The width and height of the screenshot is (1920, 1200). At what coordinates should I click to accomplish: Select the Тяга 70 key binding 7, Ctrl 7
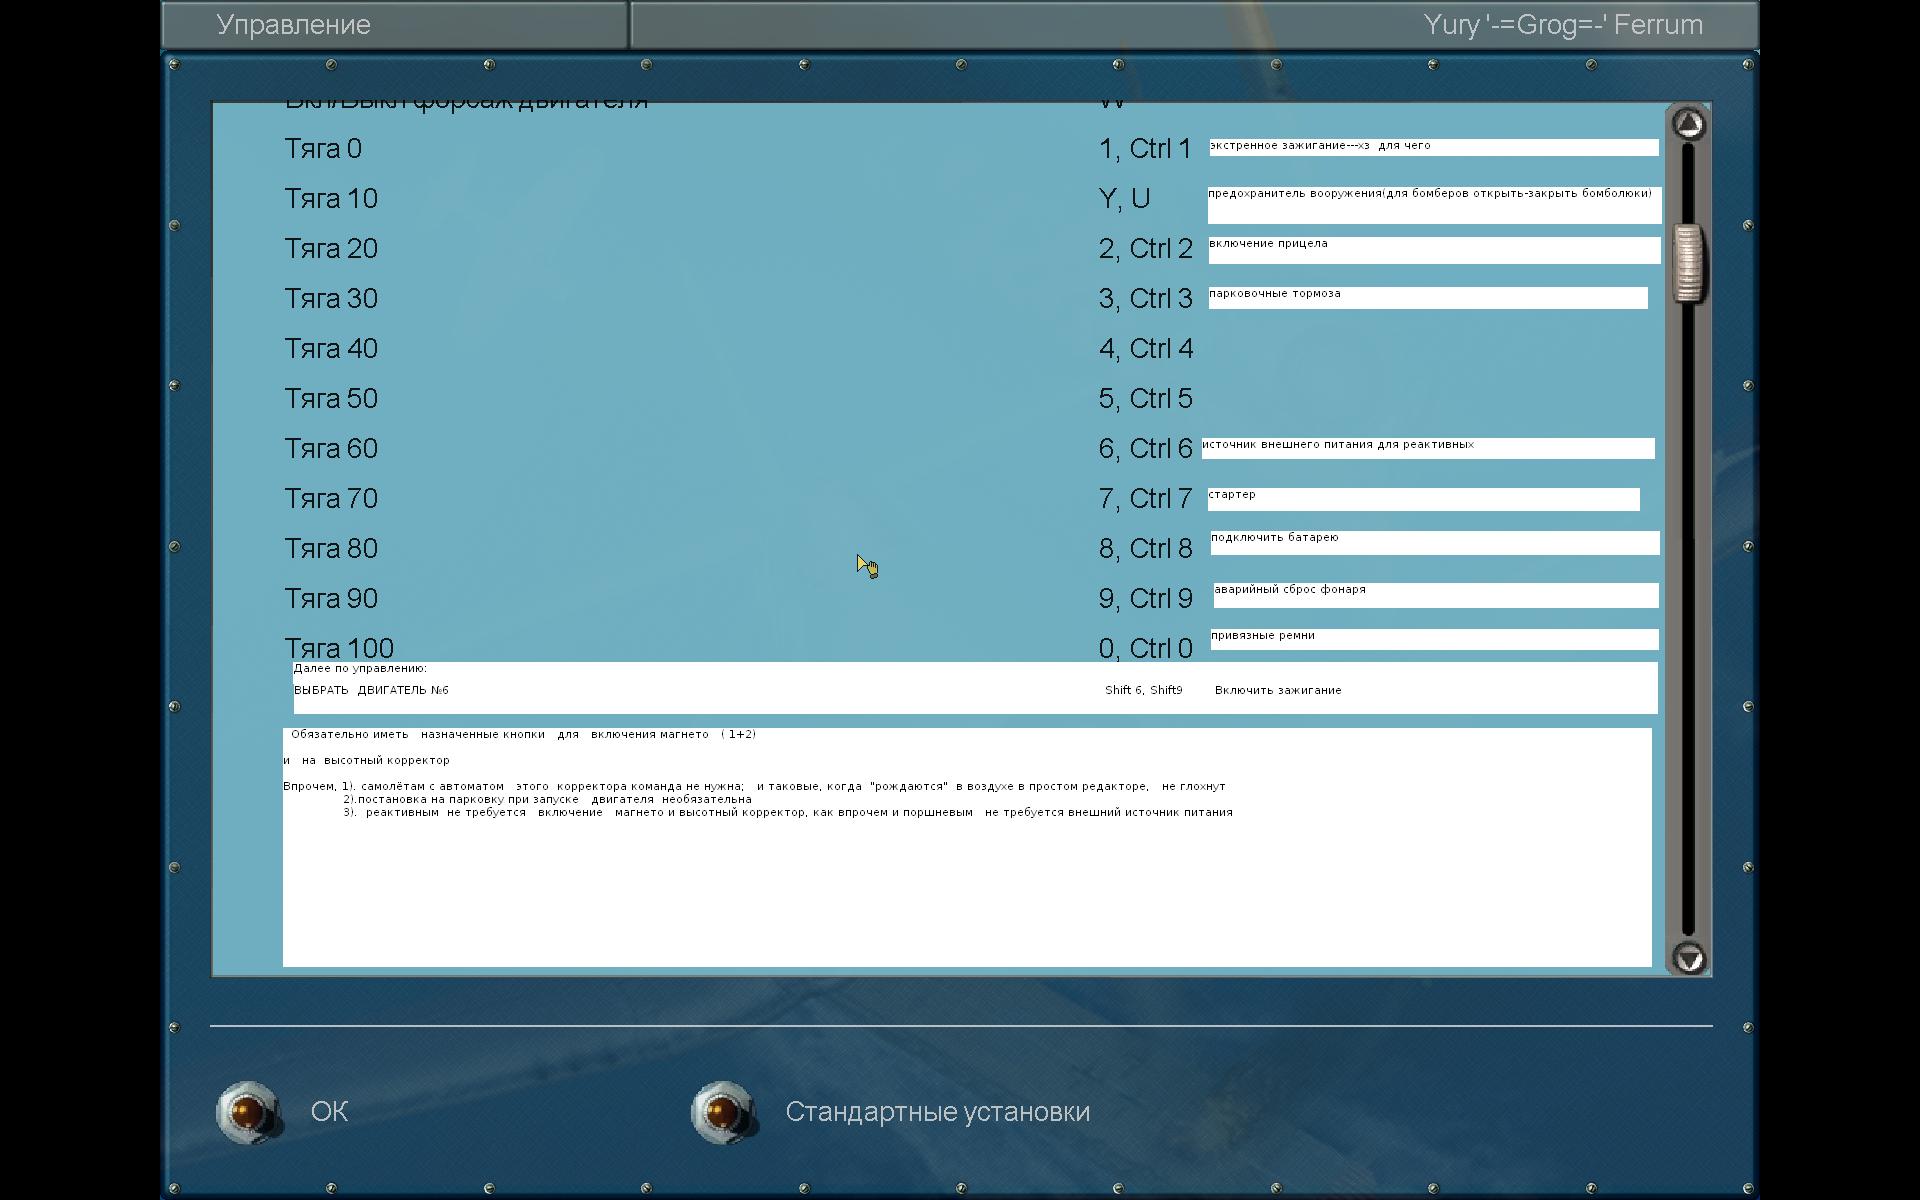click(1145, 499)
